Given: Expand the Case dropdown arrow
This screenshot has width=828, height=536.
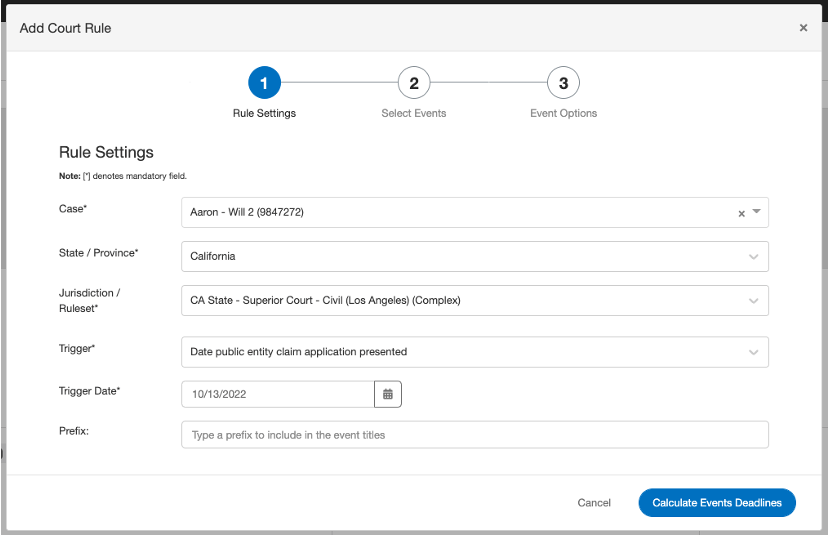Looking at the screenshot, I should (756, 211).
